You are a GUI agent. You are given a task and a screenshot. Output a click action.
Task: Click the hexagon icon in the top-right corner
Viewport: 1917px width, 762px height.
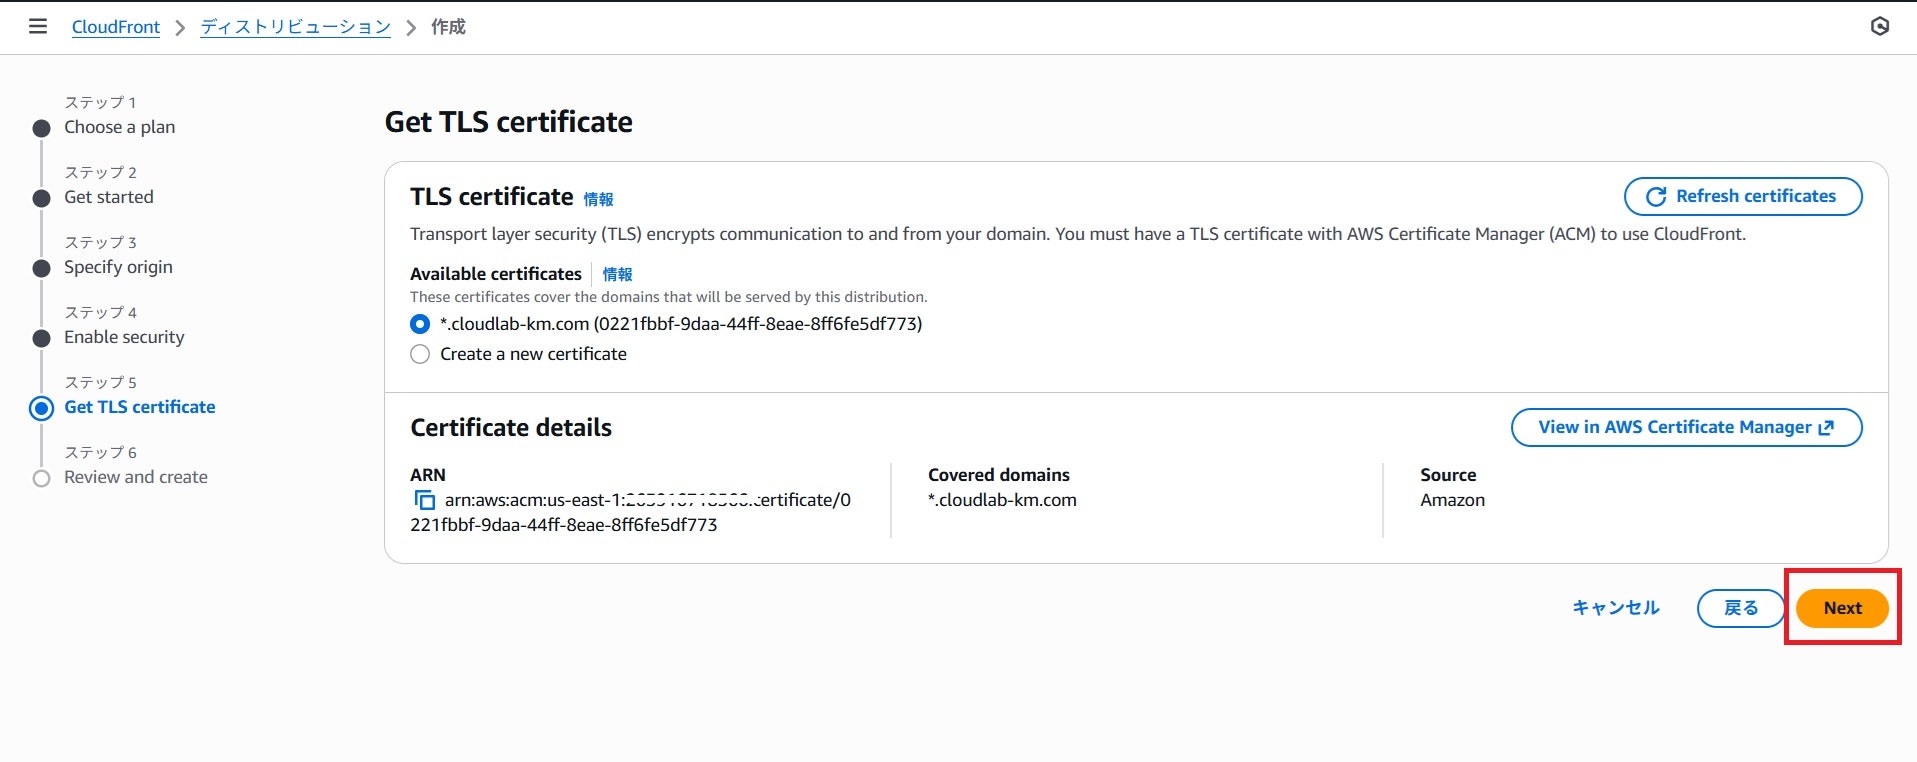coord(1880,27)
